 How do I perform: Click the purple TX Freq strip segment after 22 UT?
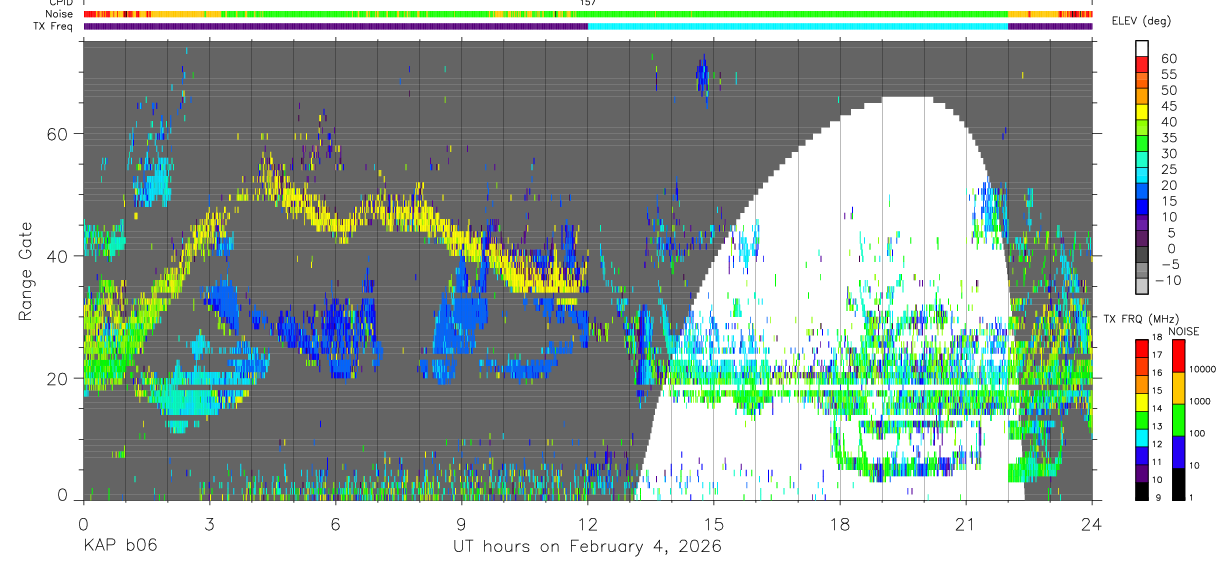coord(1050,26)
